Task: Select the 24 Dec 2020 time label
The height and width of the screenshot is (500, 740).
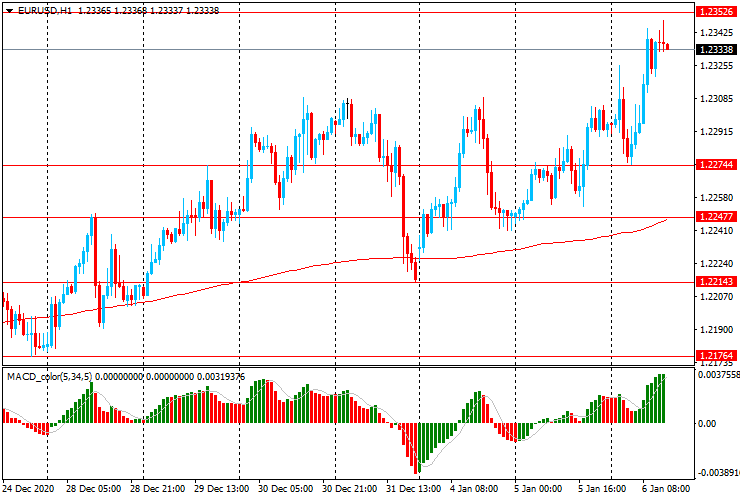Action: click(x=28, y=488)
